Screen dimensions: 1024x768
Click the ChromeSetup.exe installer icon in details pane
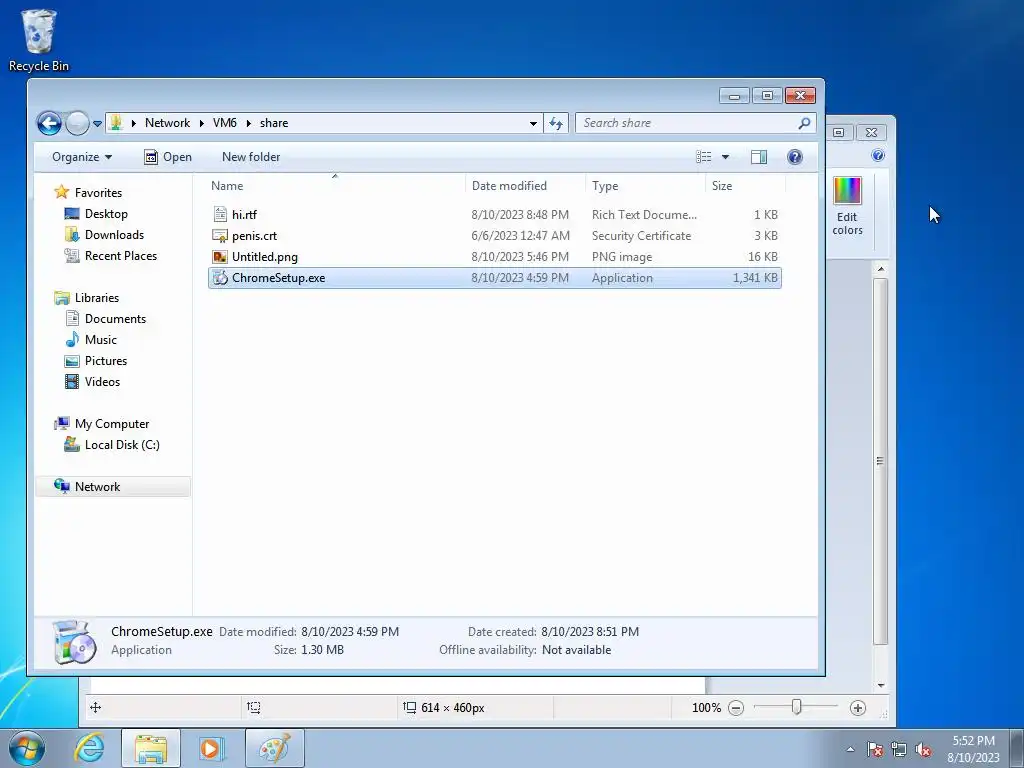(x=74, y=642)
